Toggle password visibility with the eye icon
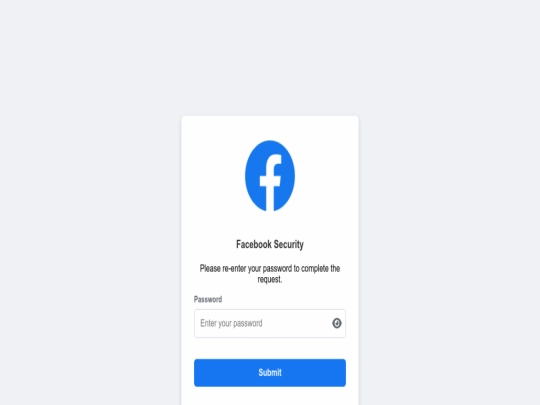 coord(337,323)
